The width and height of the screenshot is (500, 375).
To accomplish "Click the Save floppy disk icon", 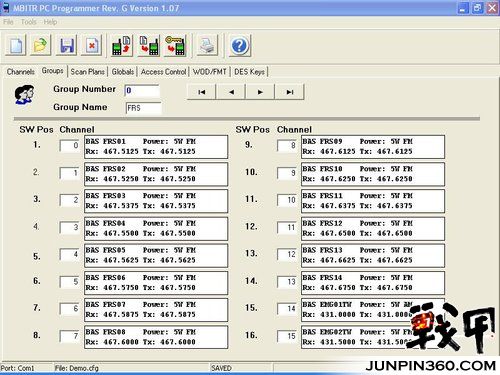I will pyautogui.click(x=67, y=45).
